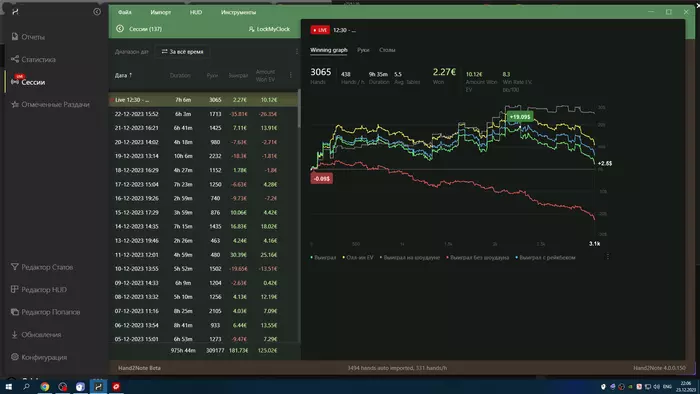Click the hands auto imported status message
The image size is (700, 394).
click(397, 368)
